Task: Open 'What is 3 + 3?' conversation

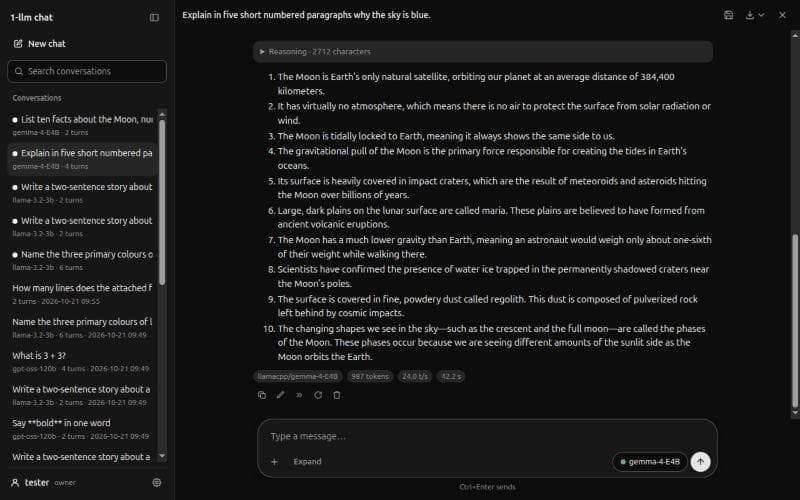Action: 83,361
